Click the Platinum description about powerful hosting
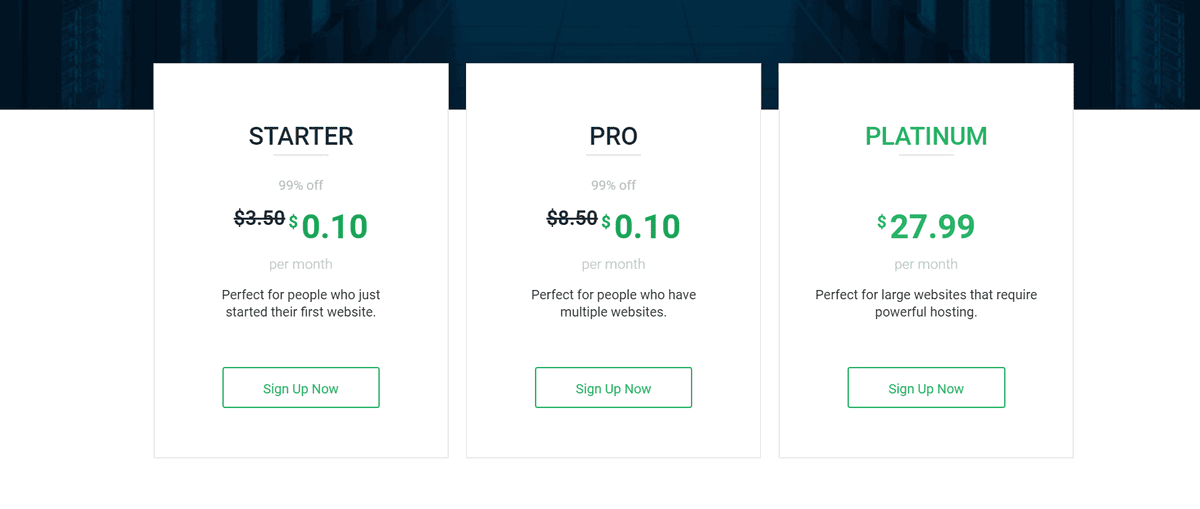Viewport: 1200px width, 509px height. pos(926,303)
